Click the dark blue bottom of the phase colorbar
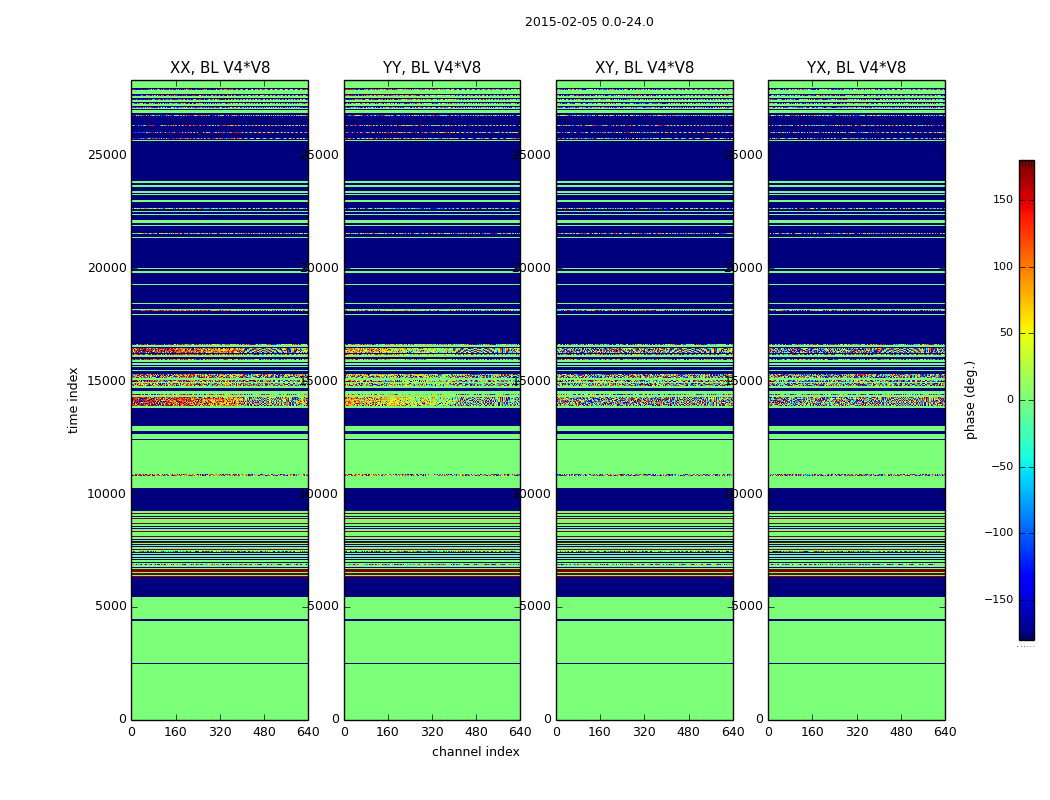The image size is (1050, 800). 1026,634
